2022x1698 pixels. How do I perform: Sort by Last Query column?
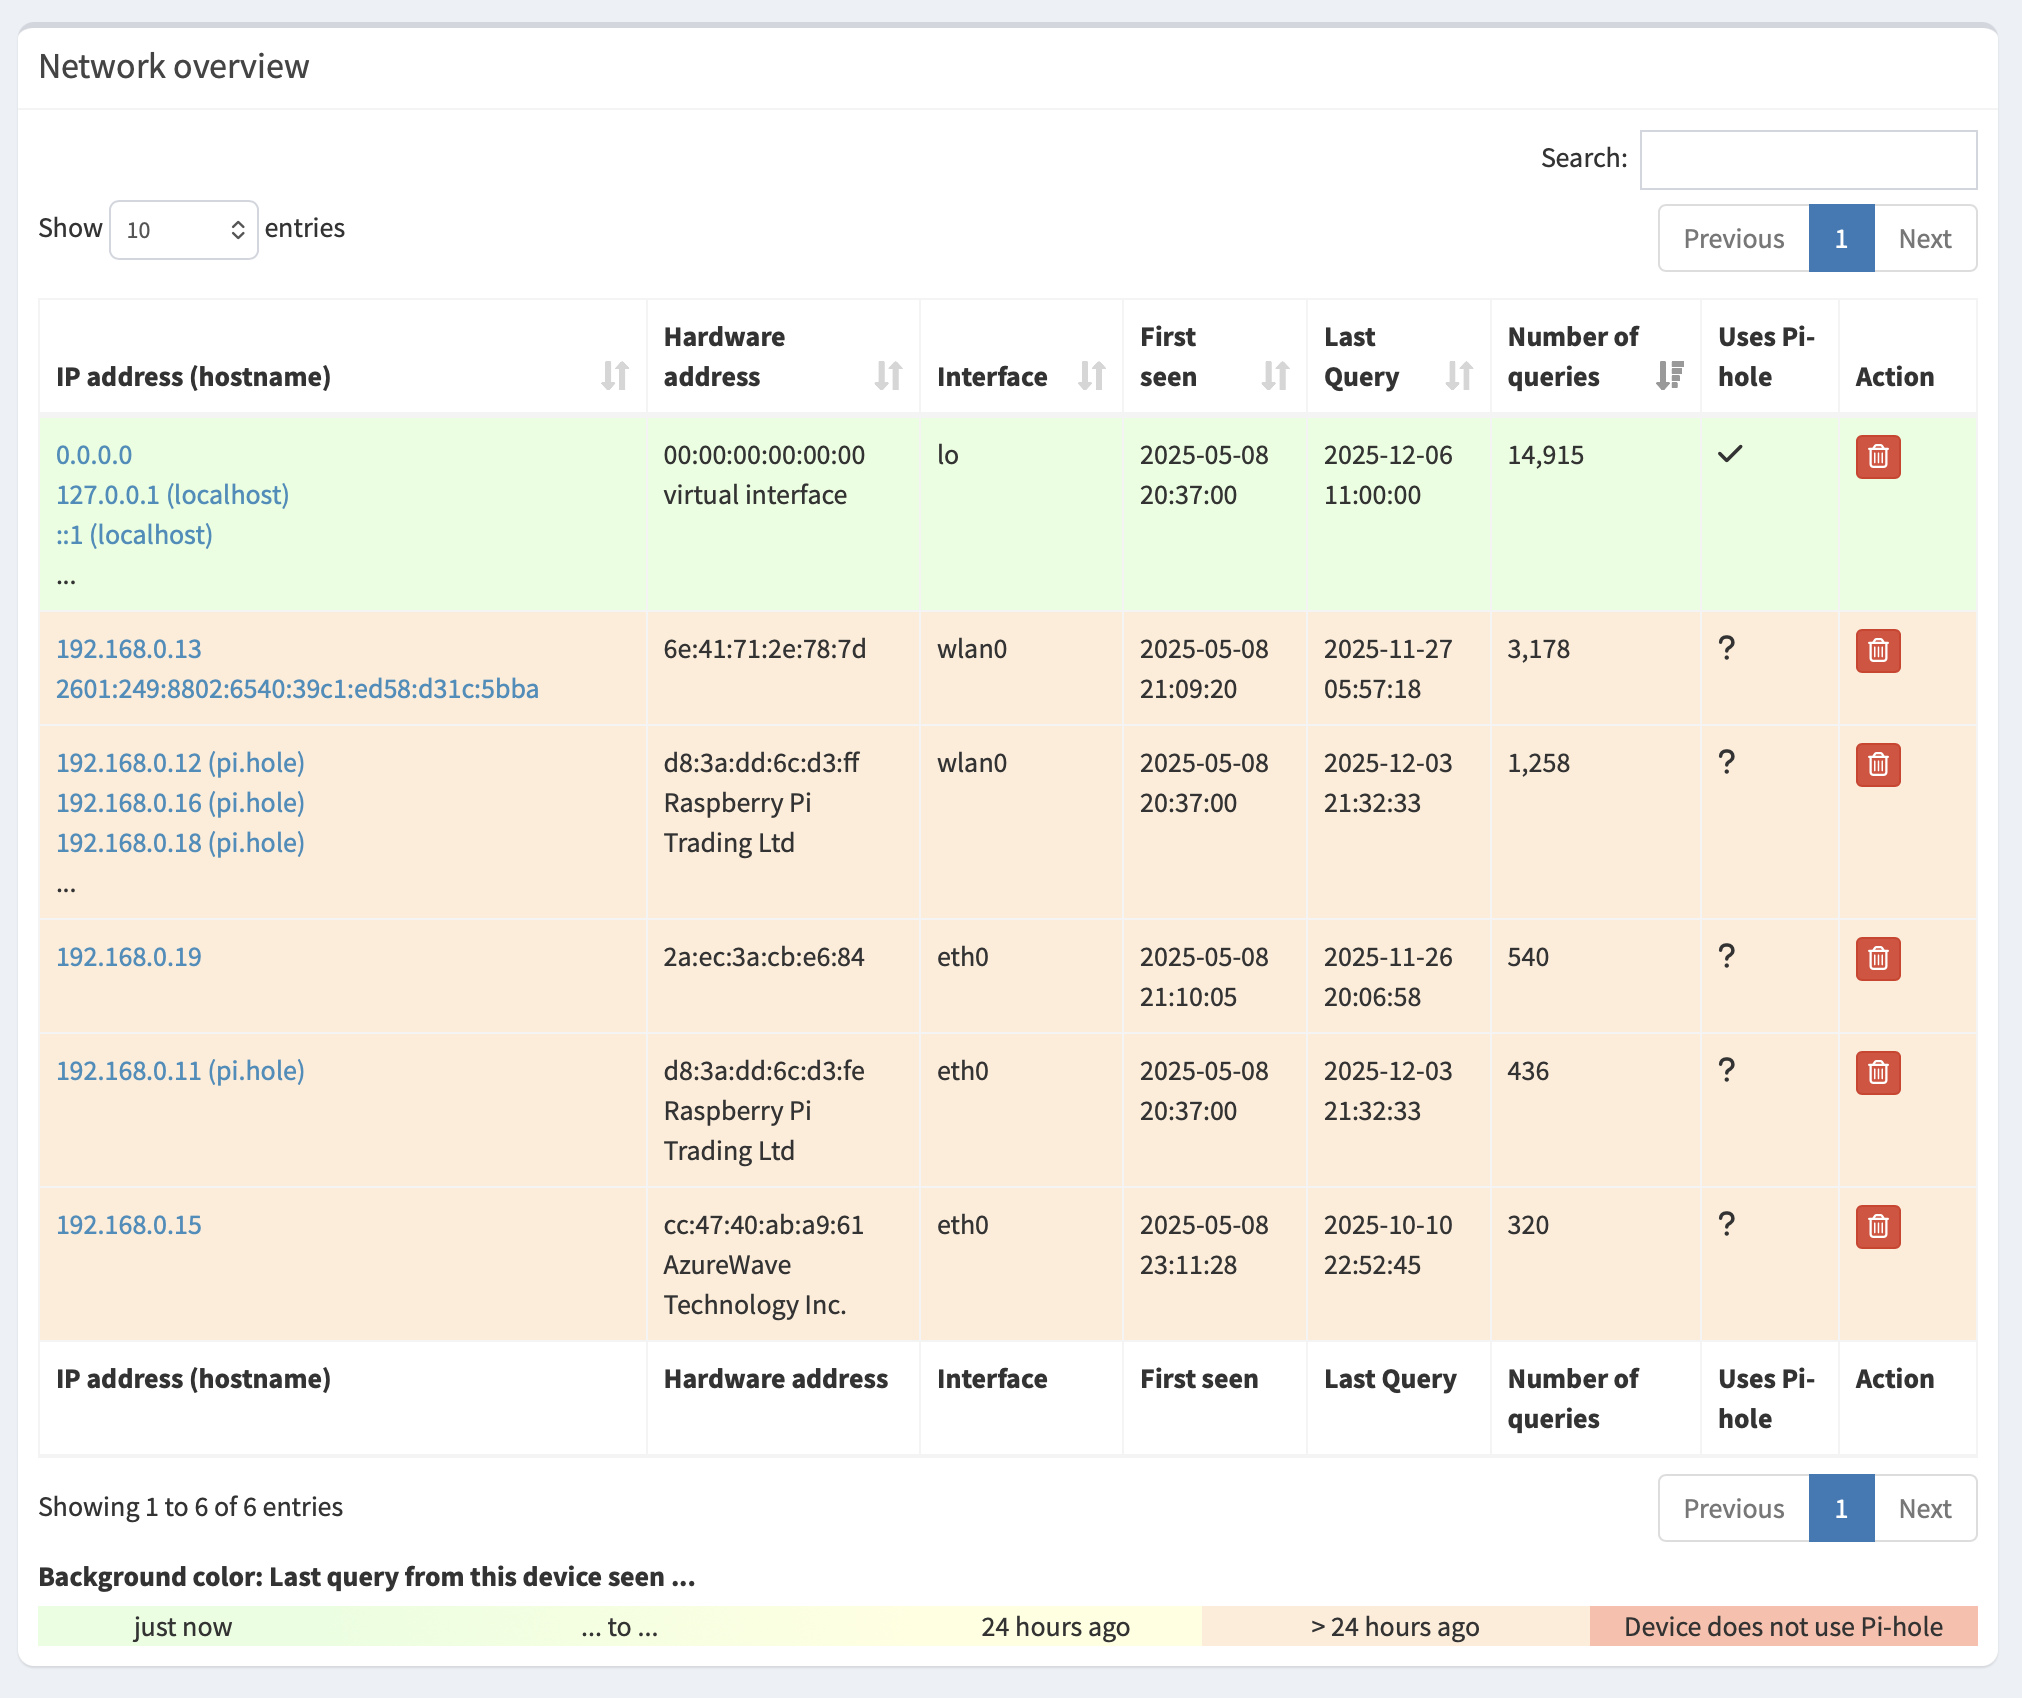click(x=1458, y=376)
